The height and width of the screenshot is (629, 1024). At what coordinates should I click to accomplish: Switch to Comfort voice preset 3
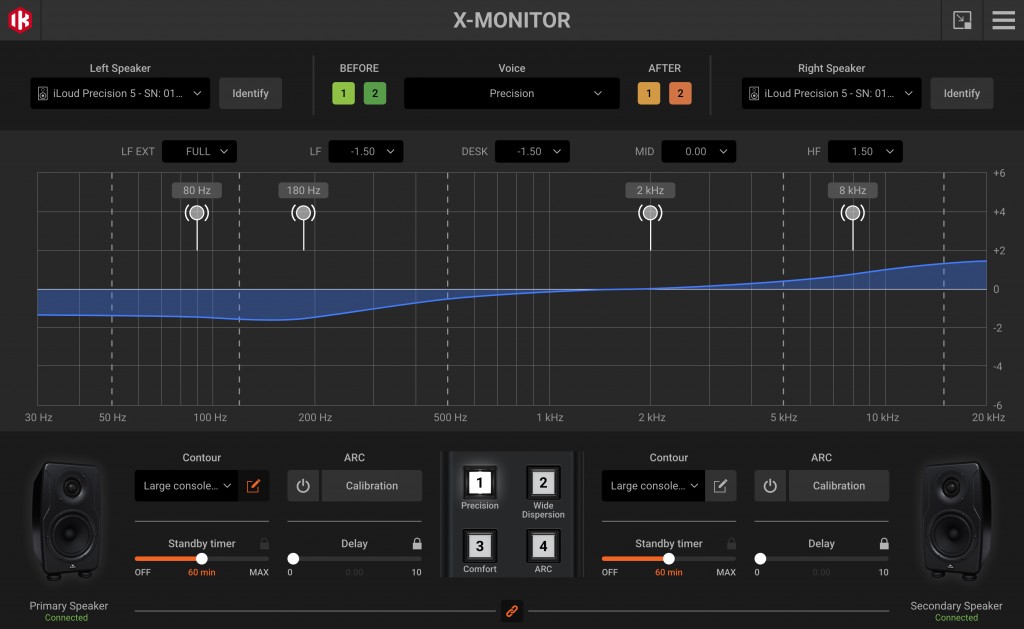(480, 547)
